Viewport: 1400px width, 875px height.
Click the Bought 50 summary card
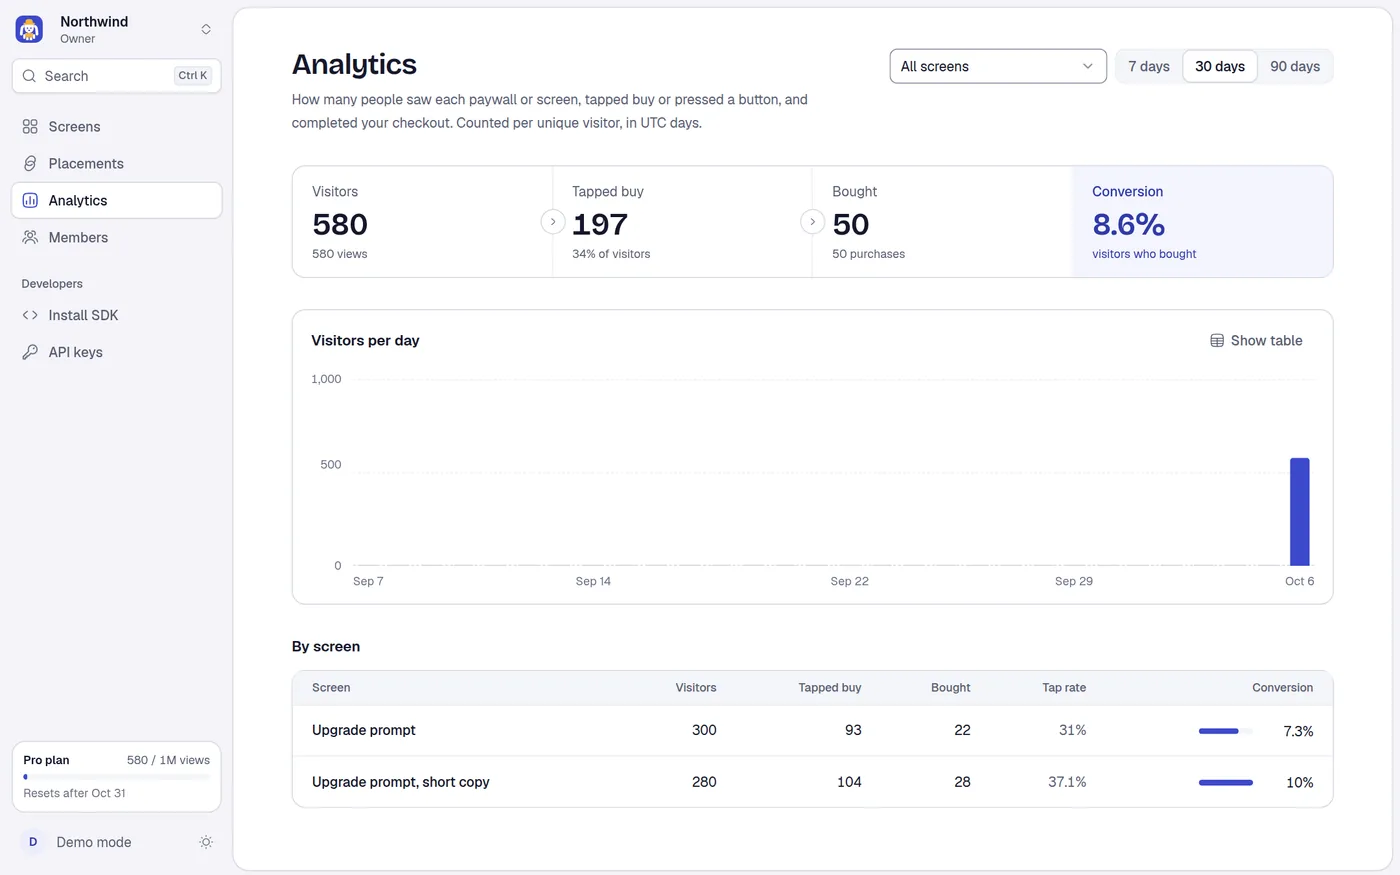pyautogui.click(x=943, y=222)
